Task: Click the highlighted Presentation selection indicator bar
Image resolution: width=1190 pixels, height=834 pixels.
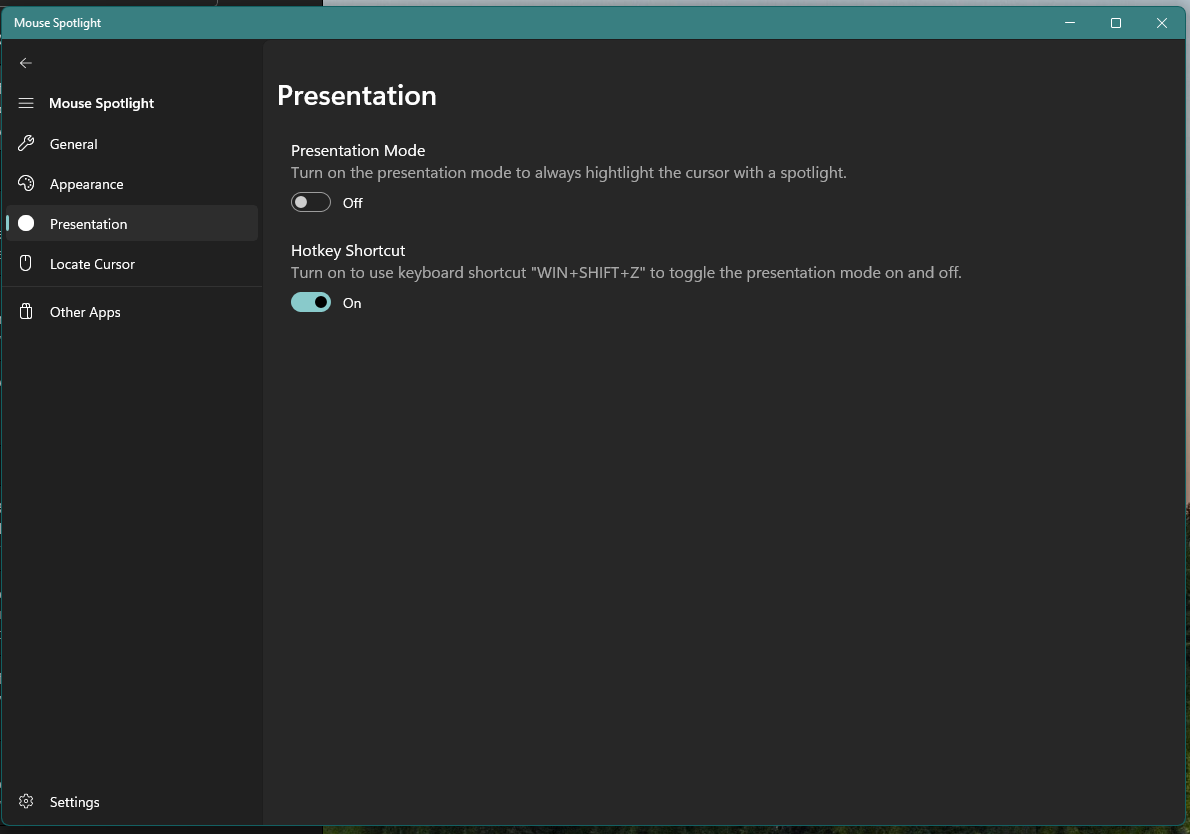Action: 7,223
